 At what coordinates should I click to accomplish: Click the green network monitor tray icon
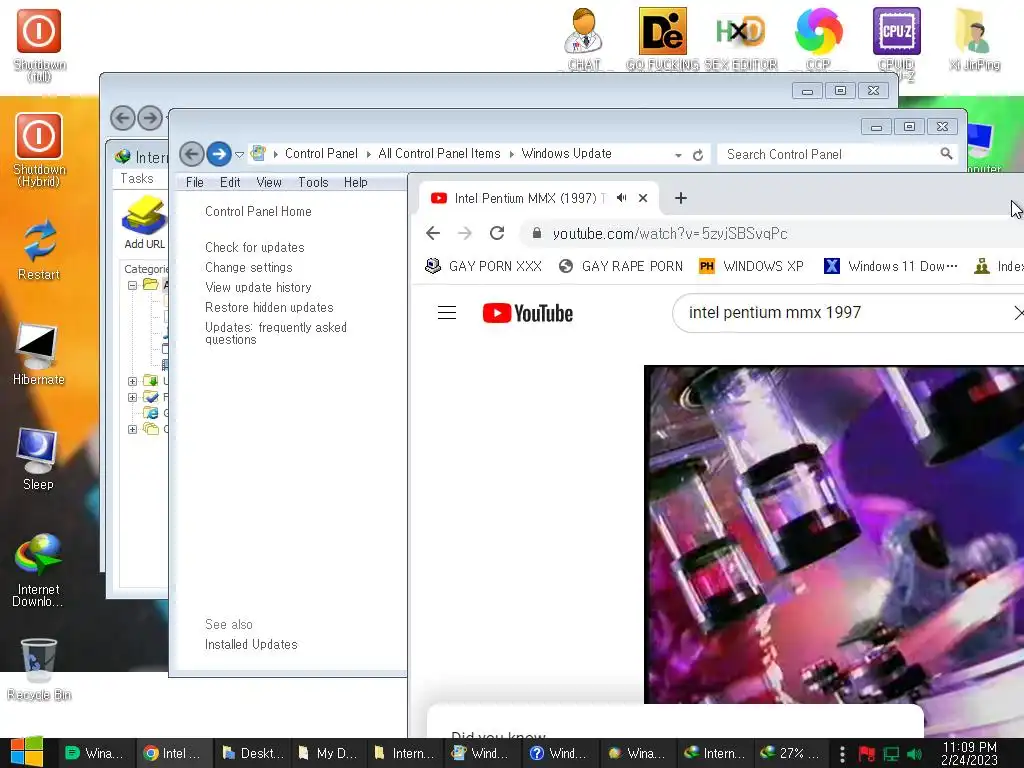891,754
